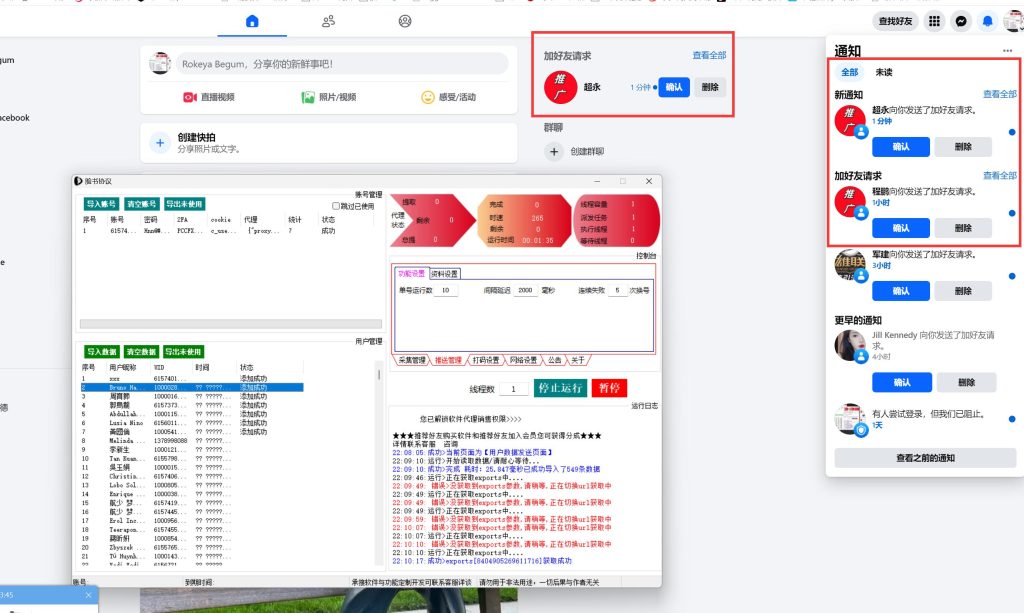Click the apps grid icon near top right
1024x613 pixels.
(934, 21)
